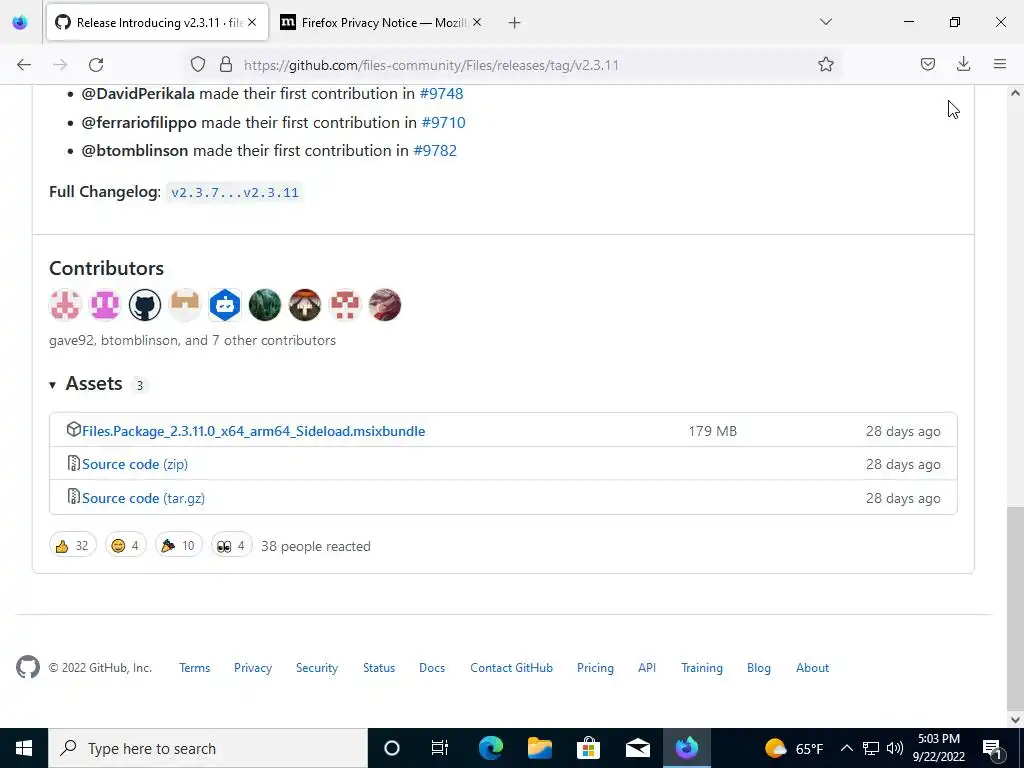Open File Explorer from the taskbar
The width and height of the screenshot is (1024, 768).
[x=539, y=748]
